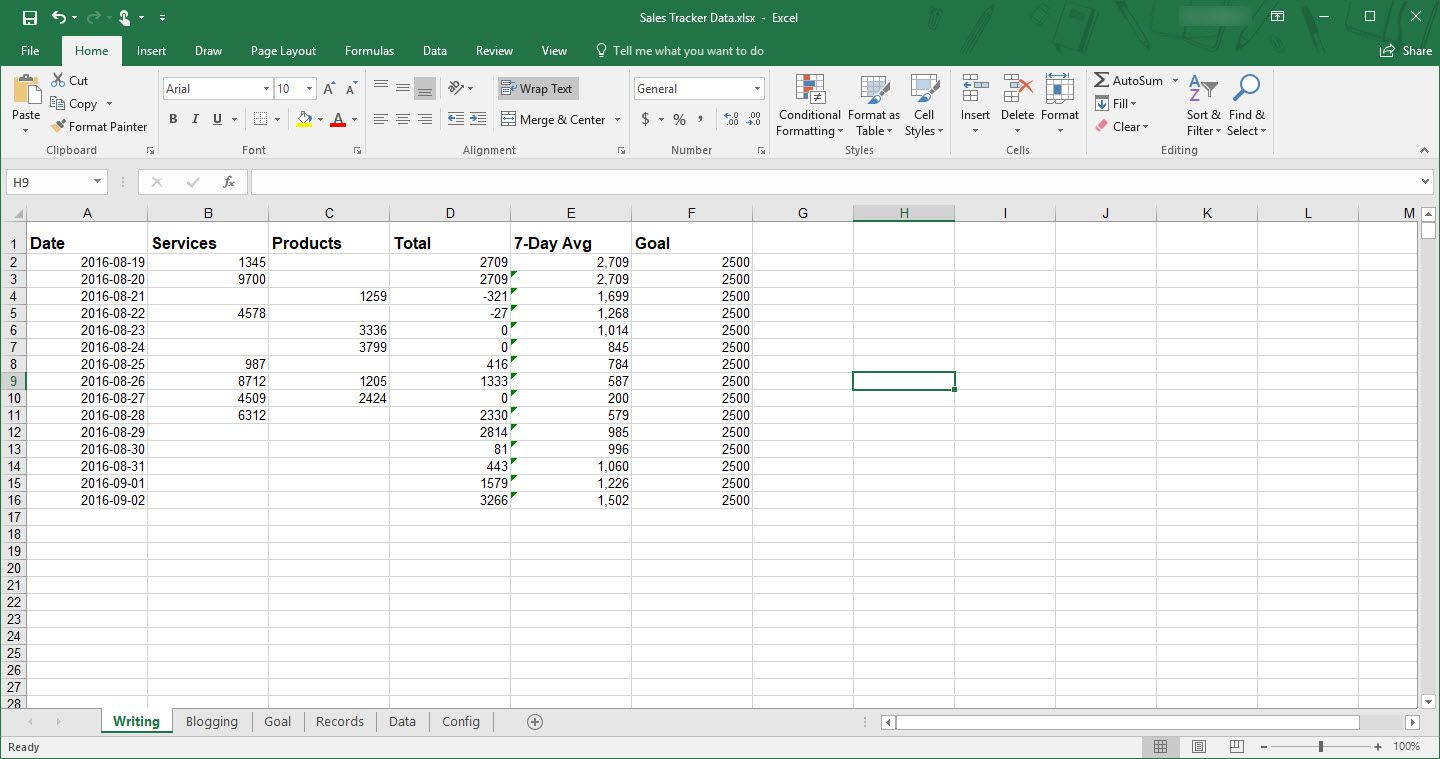Open Find & Select tool
The height and width of the screenshot is (759, 1440).
click(x=1246, y=106)
